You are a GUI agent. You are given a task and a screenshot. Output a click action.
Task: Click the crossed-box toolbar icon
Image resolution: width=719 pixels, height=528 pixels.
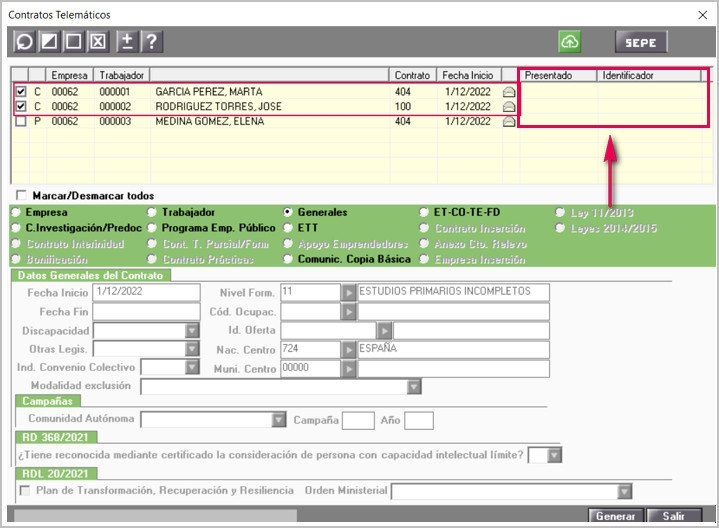[x=98, y=42]
